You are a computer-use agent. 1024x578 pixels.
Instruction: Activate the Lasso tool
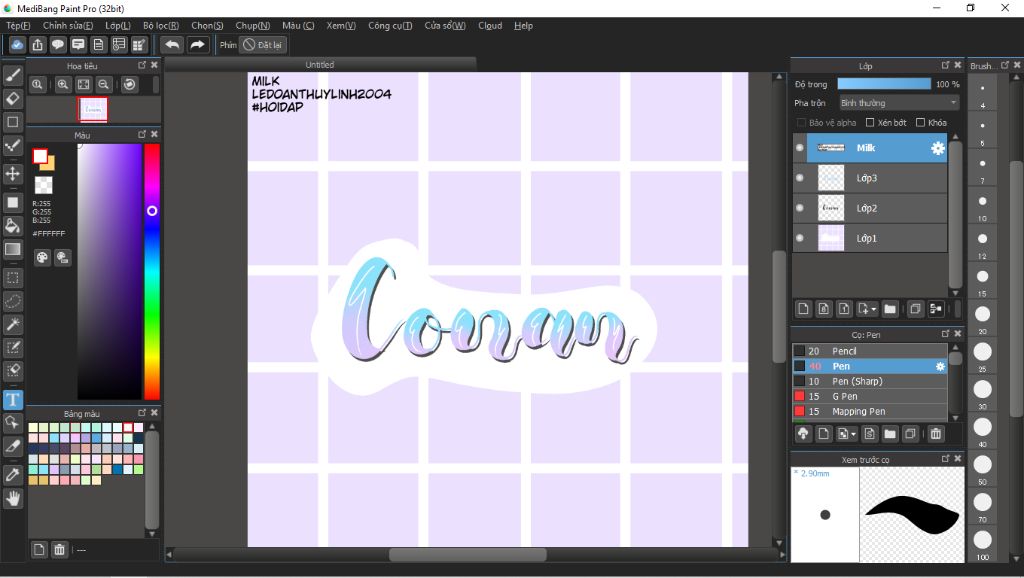tap(12, 301)
